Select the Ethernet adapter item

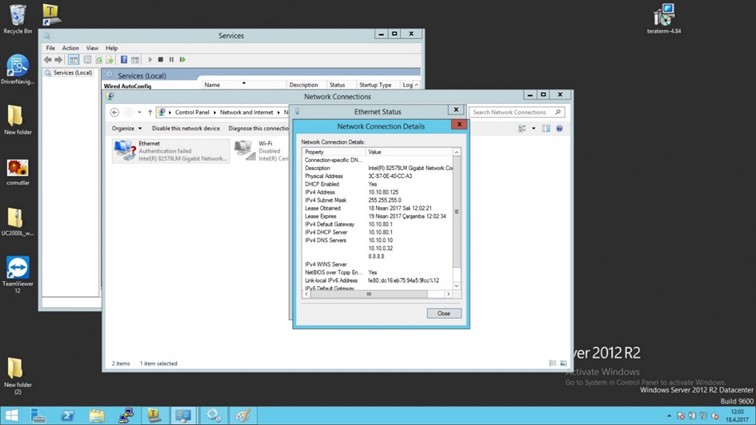coord(171,151)
